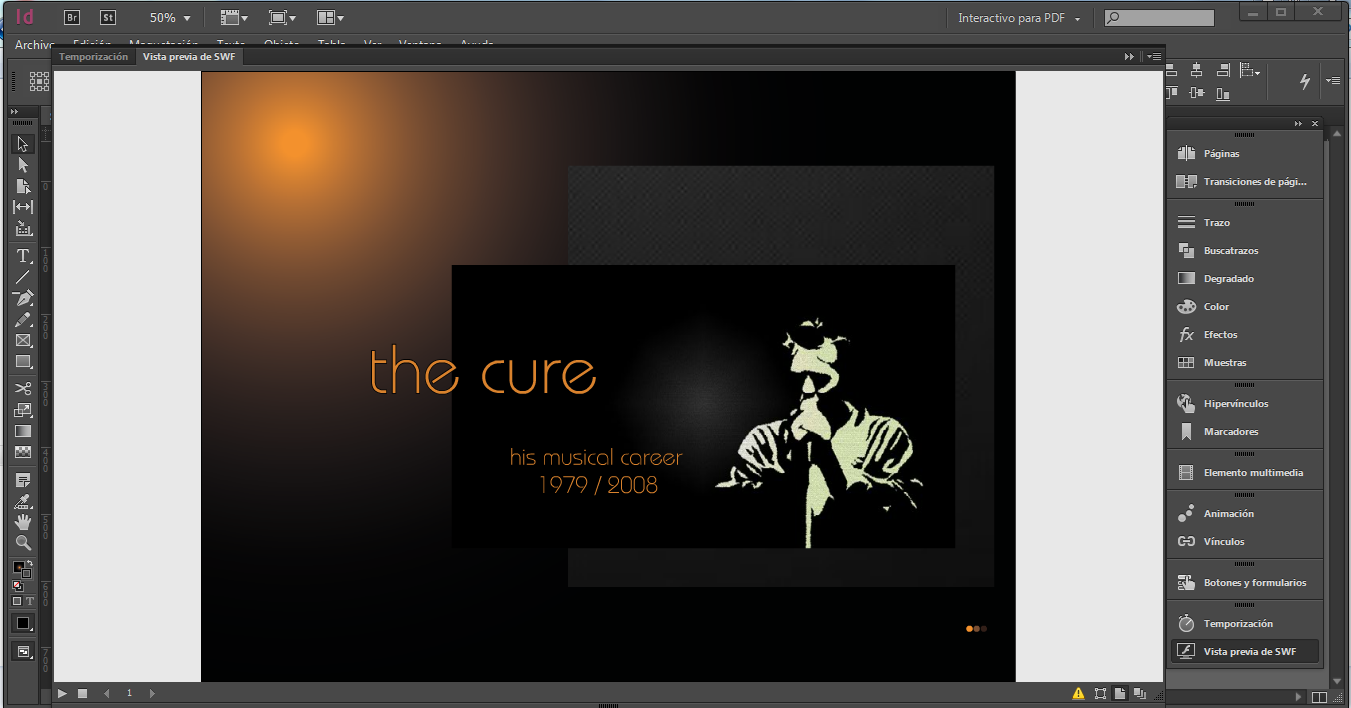Activate the Zoom magnifier tool
The height and width of the screenshot is (708, 1351).
tap(23, 543)
